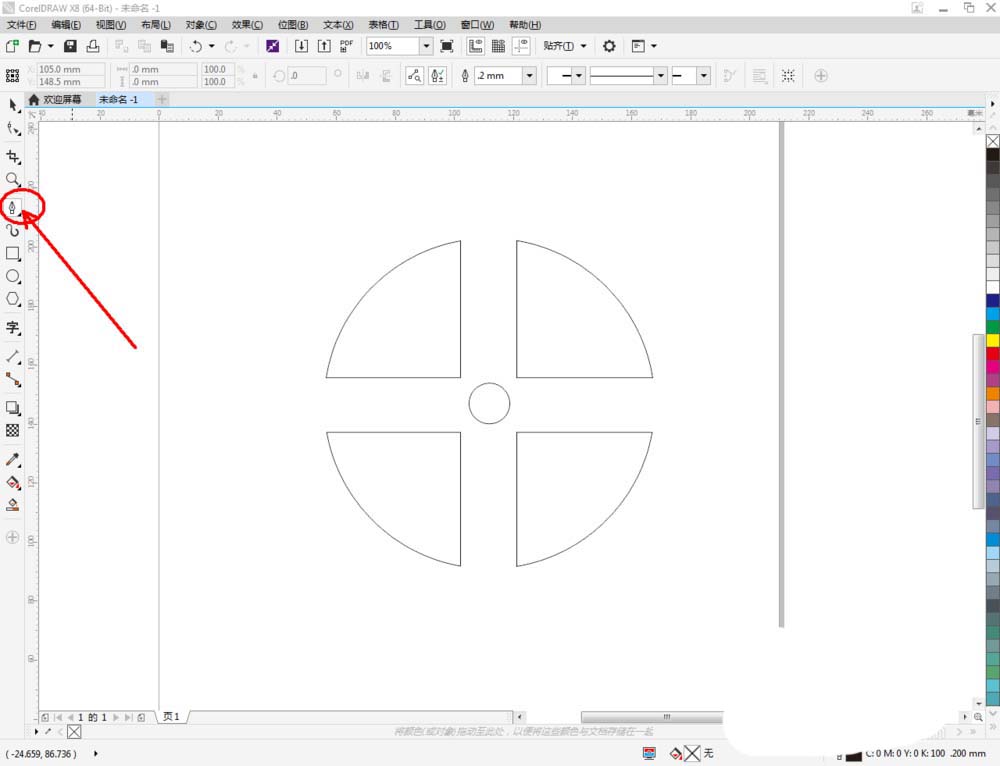Click the Export icon
The height and width of the screenshot is (766, 1000).
click(x=324, y=46)
